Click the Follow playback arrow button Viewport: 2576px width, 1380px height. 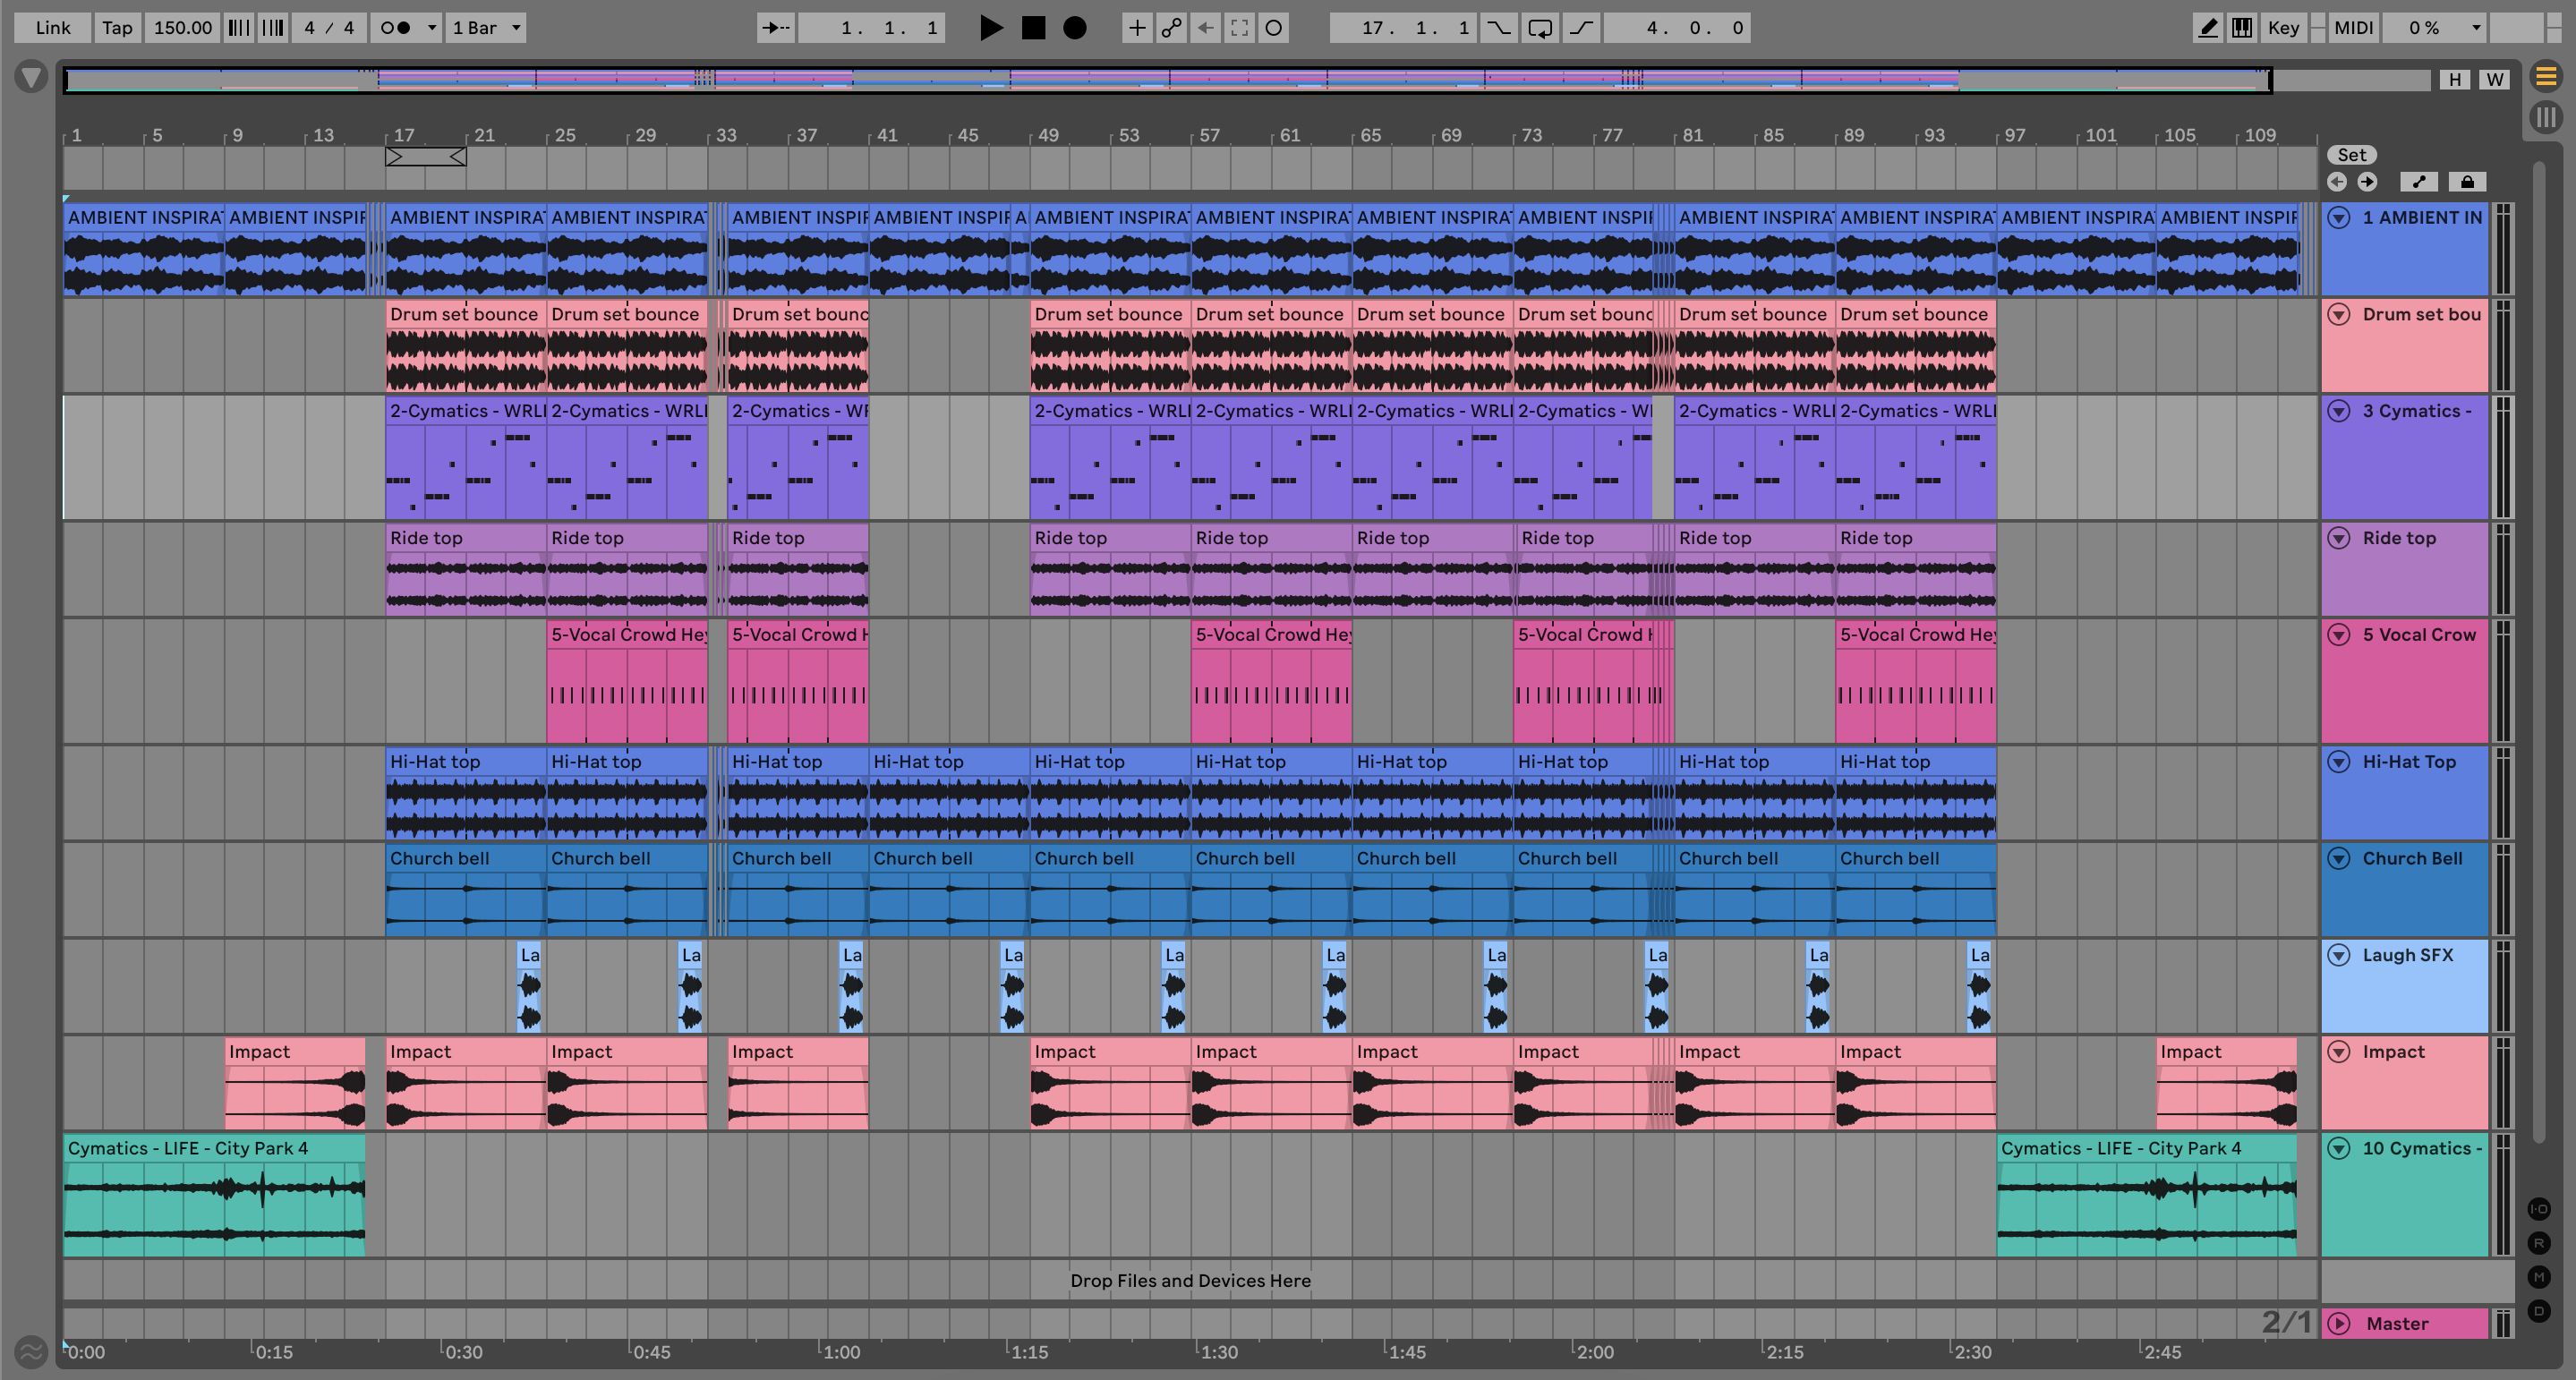pos(775,28)
